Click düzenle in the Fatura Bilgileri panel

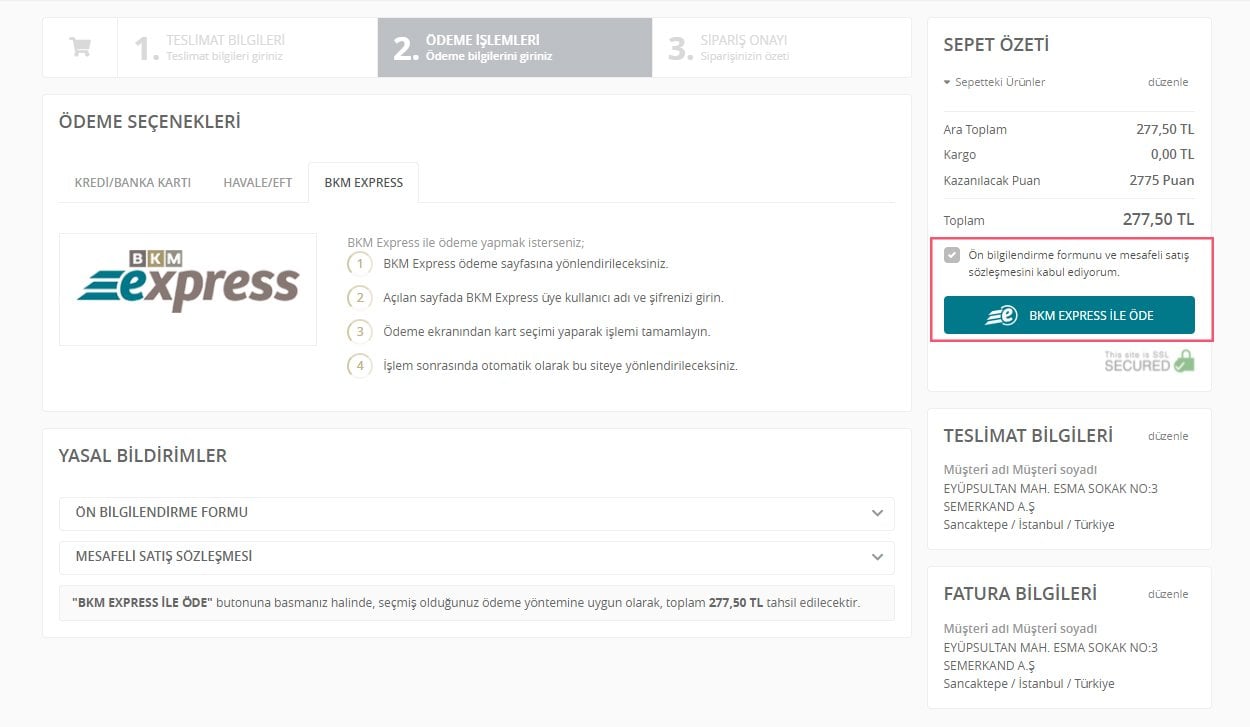[1167, 594]
